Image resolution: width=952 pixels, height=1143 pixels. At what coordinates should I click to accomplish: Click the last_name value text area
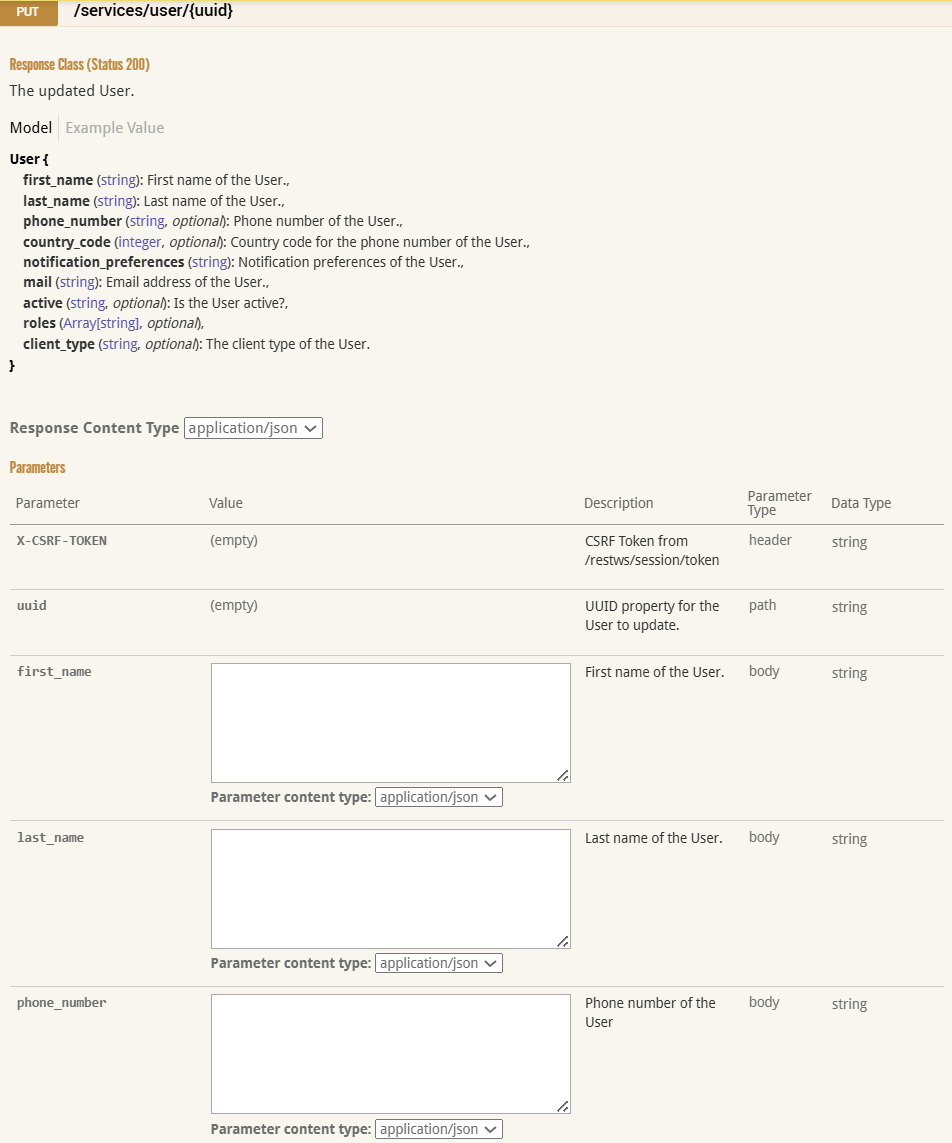tap(390, 888)
